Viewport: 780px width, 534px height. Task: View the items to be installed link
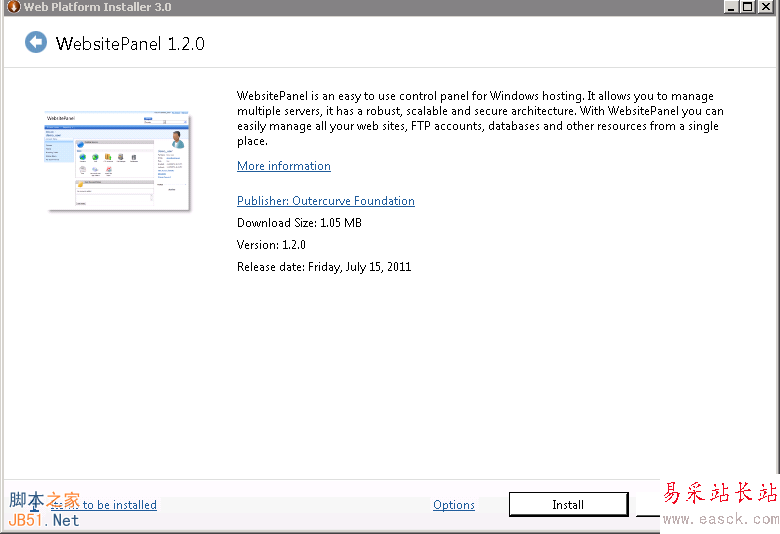103,505
